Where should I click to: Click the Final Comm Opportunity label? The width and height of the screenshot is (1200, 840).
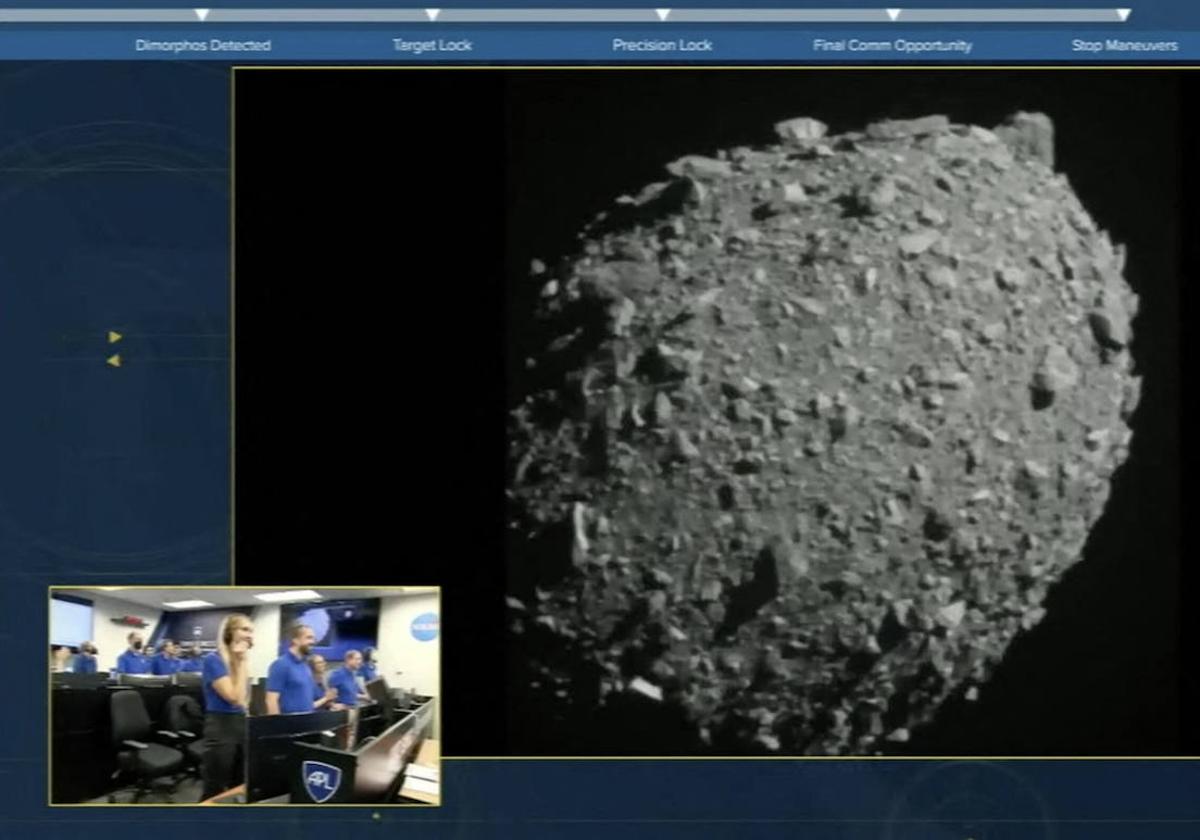pyautogui.click(x=893, y=46)
